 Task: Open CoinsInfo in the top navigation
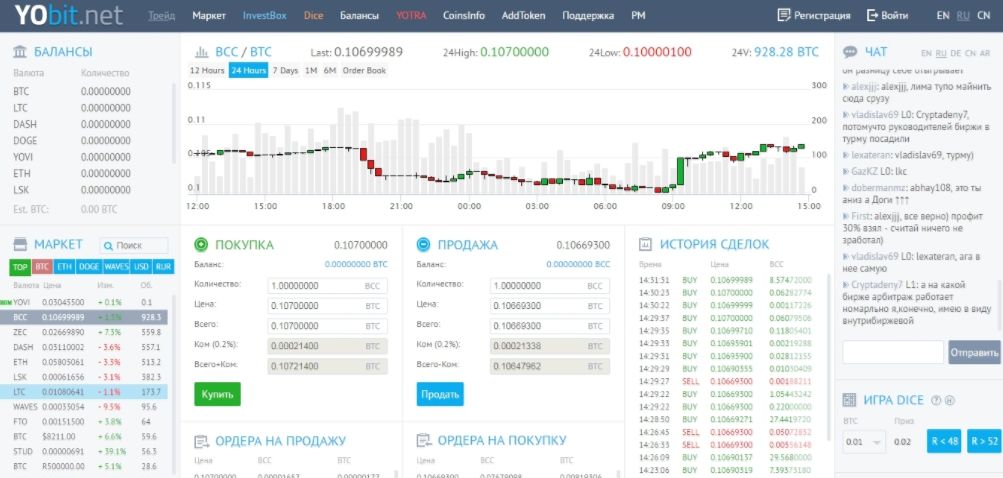coord(464,15)
